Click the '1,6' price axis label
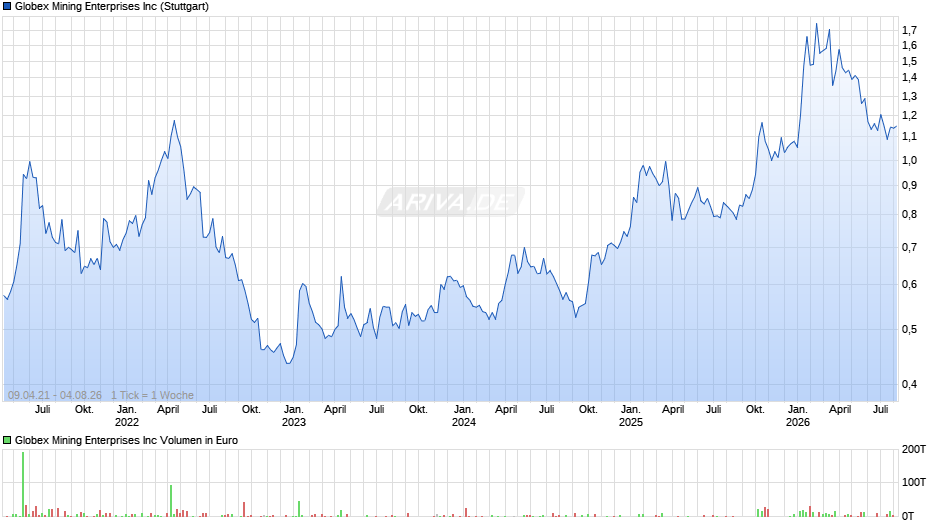Image resolution: width=940 pixels, height=526 pixels. click(x=909, y=46)
